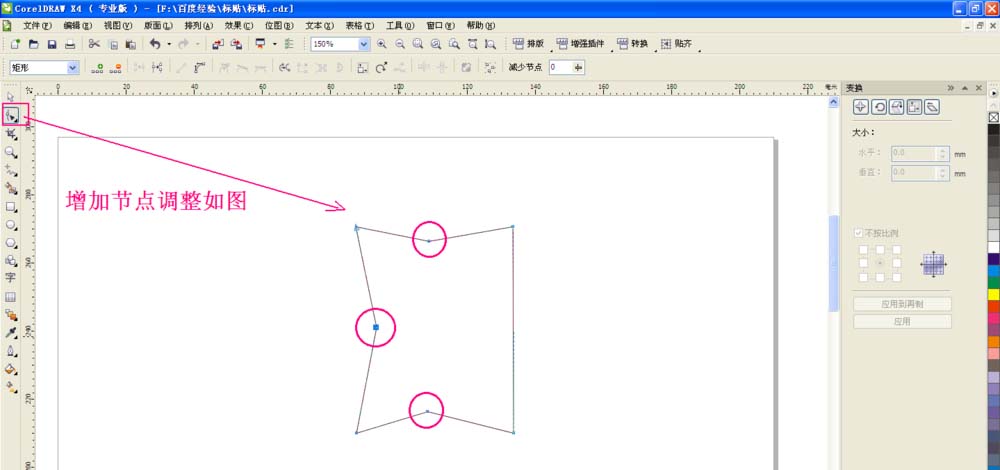Select the Eyedropper tool

pos(11,333)
